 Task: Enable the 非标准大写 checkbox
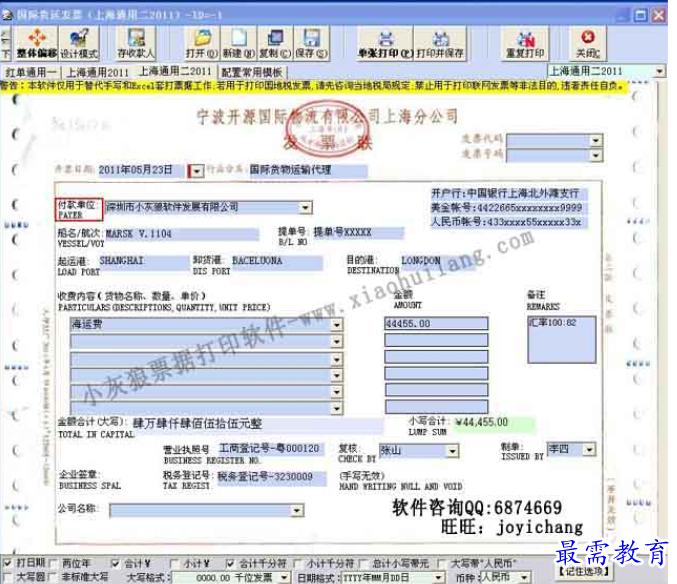[53, 577]
